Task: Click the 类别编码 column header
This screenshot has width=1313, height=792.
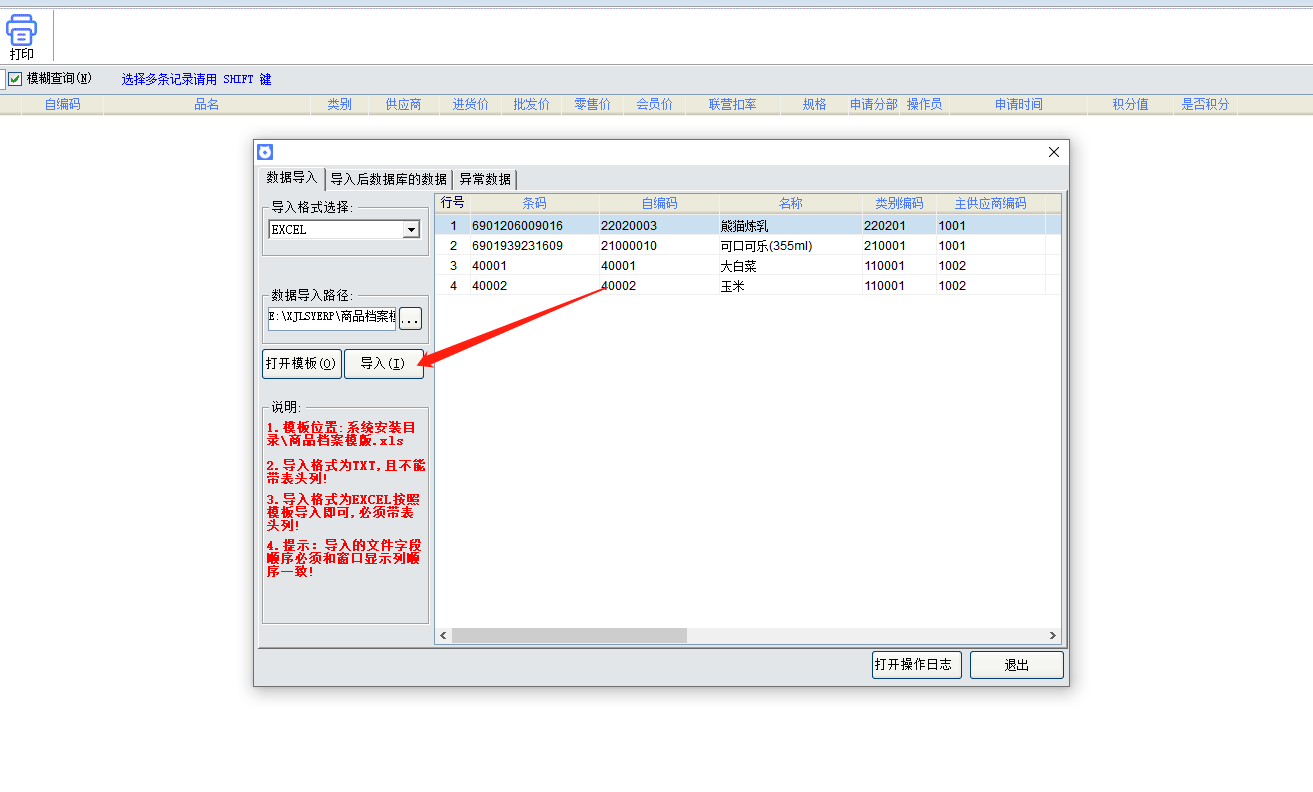Action: [x=899, y=203]
